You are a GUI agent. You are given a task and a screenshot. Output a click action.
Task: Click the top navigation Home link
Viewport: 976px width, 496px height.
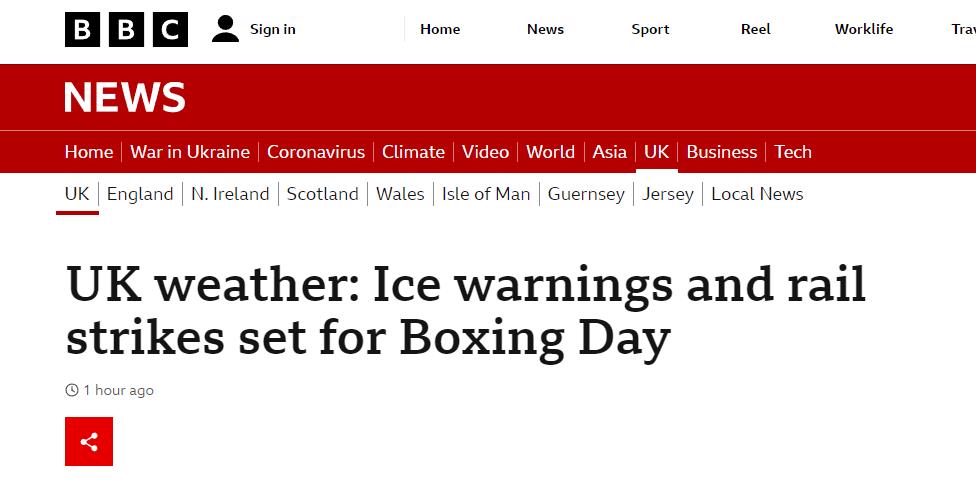click(x=440, y=29)
